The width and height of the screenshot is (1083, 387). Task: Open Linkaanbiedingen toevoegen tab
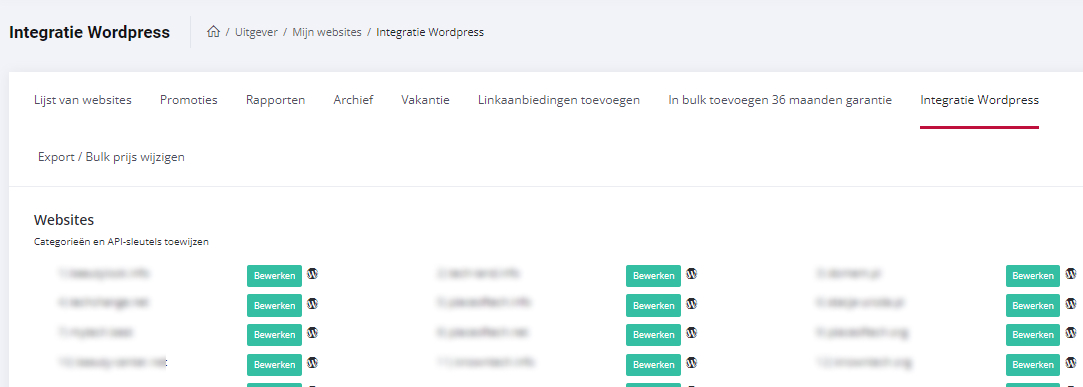point(559,100)
